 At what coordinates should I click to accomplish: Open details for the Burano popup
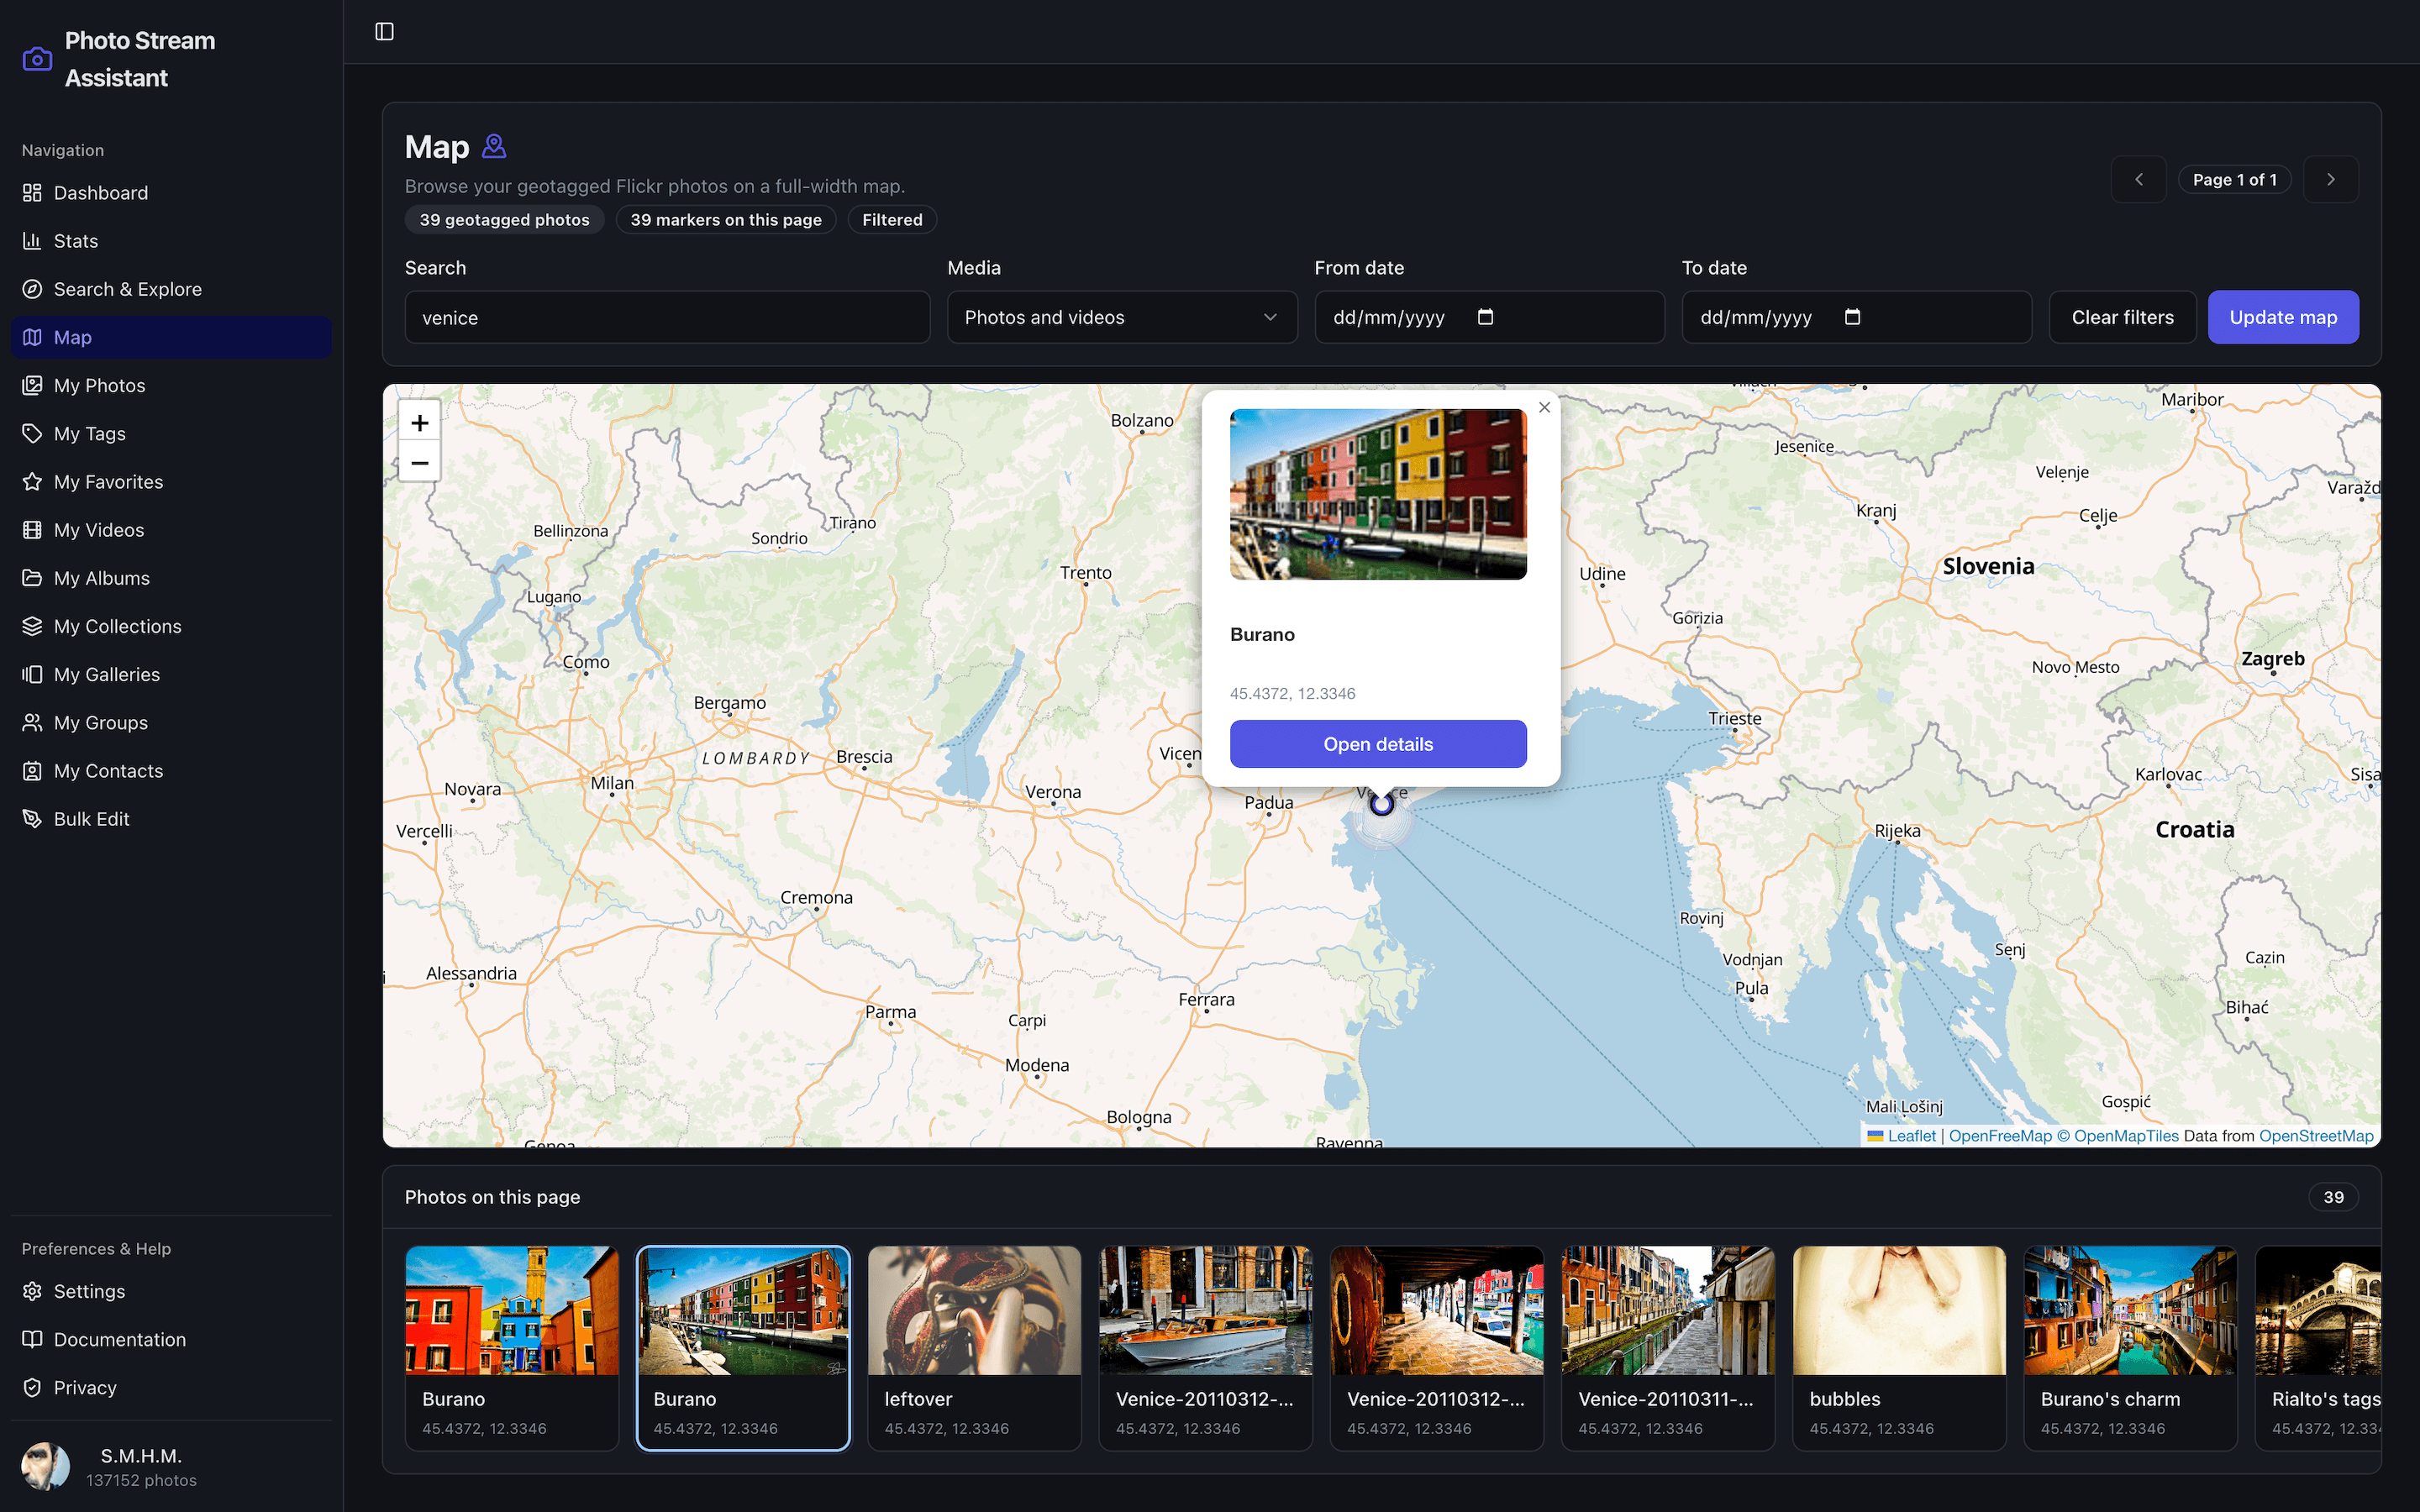point(1378,743)
